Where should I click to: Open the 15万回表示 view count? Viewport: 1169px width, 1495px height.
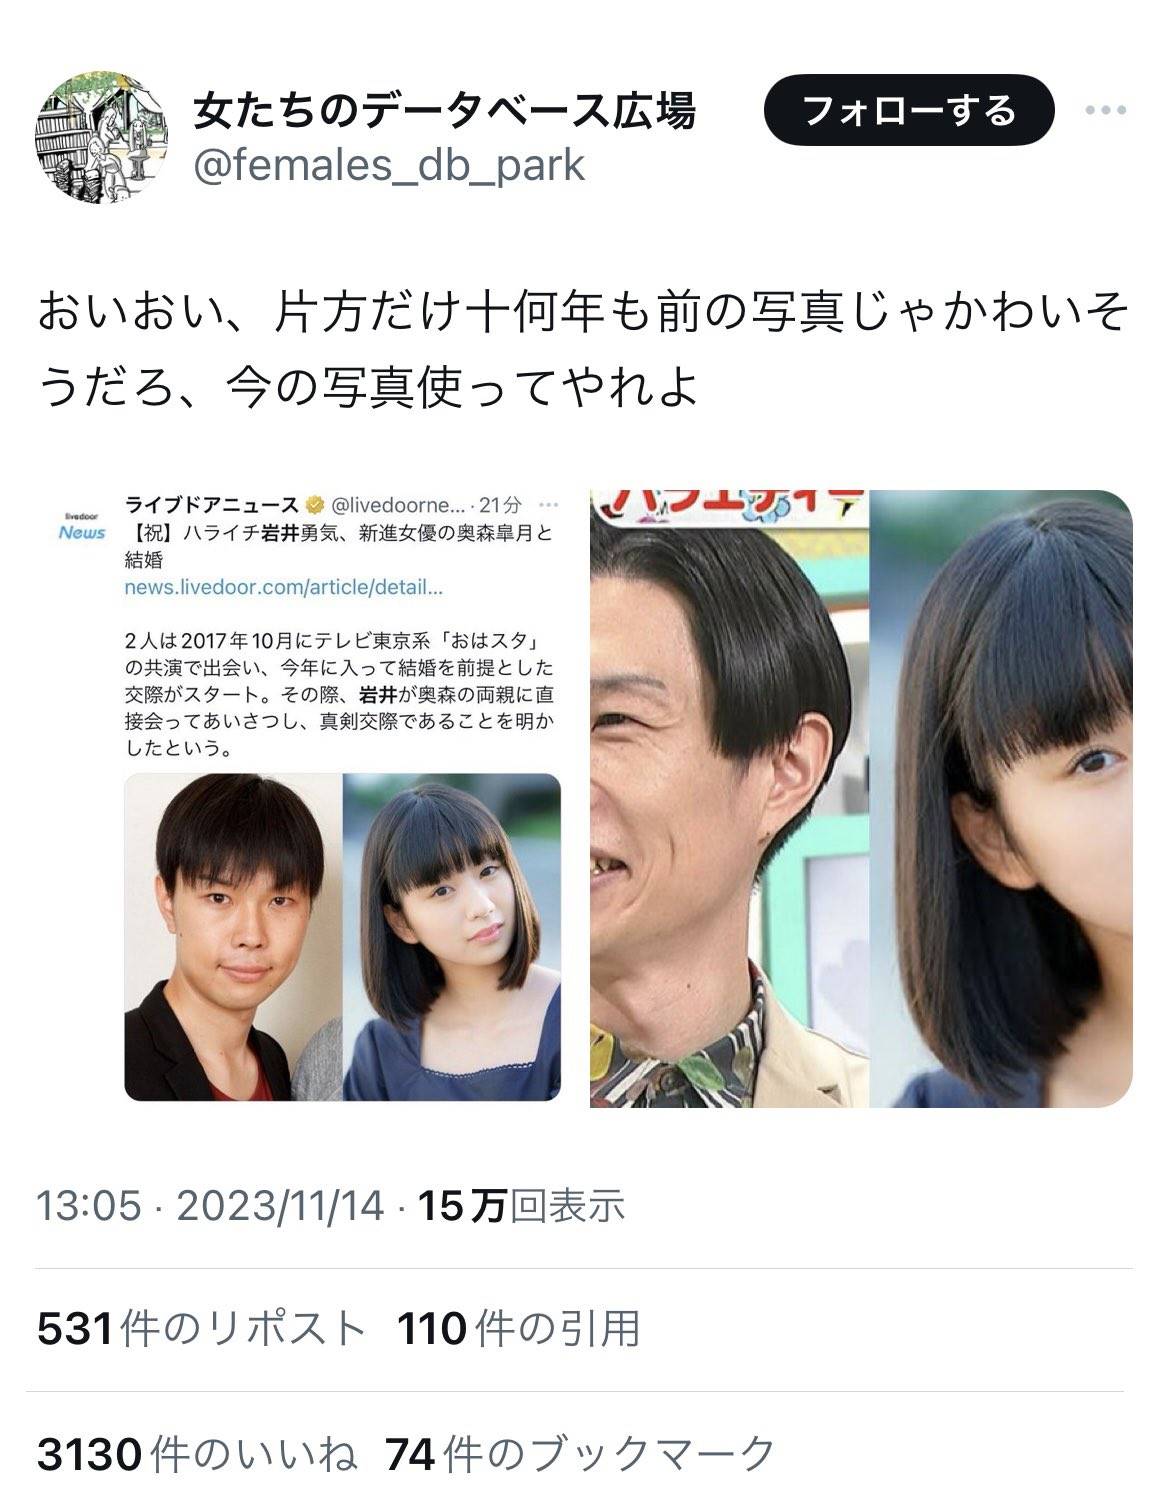tap(521, 1205)
